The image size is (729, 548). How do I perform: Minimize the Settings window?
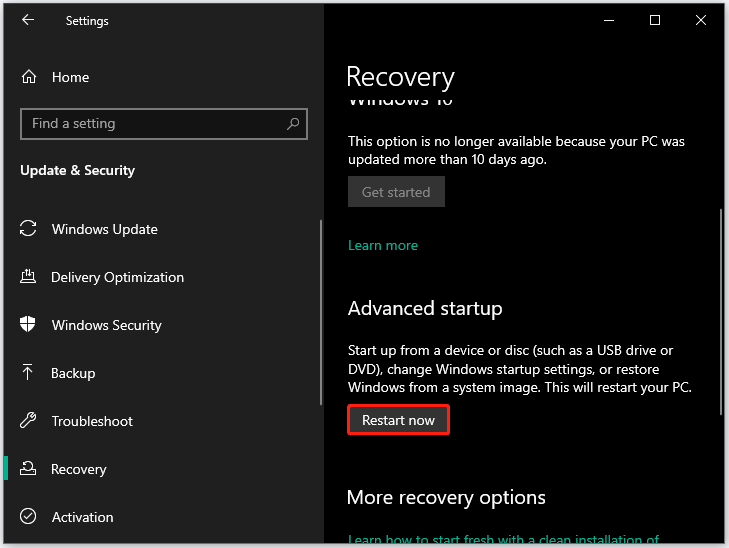(x=609, y=20)
